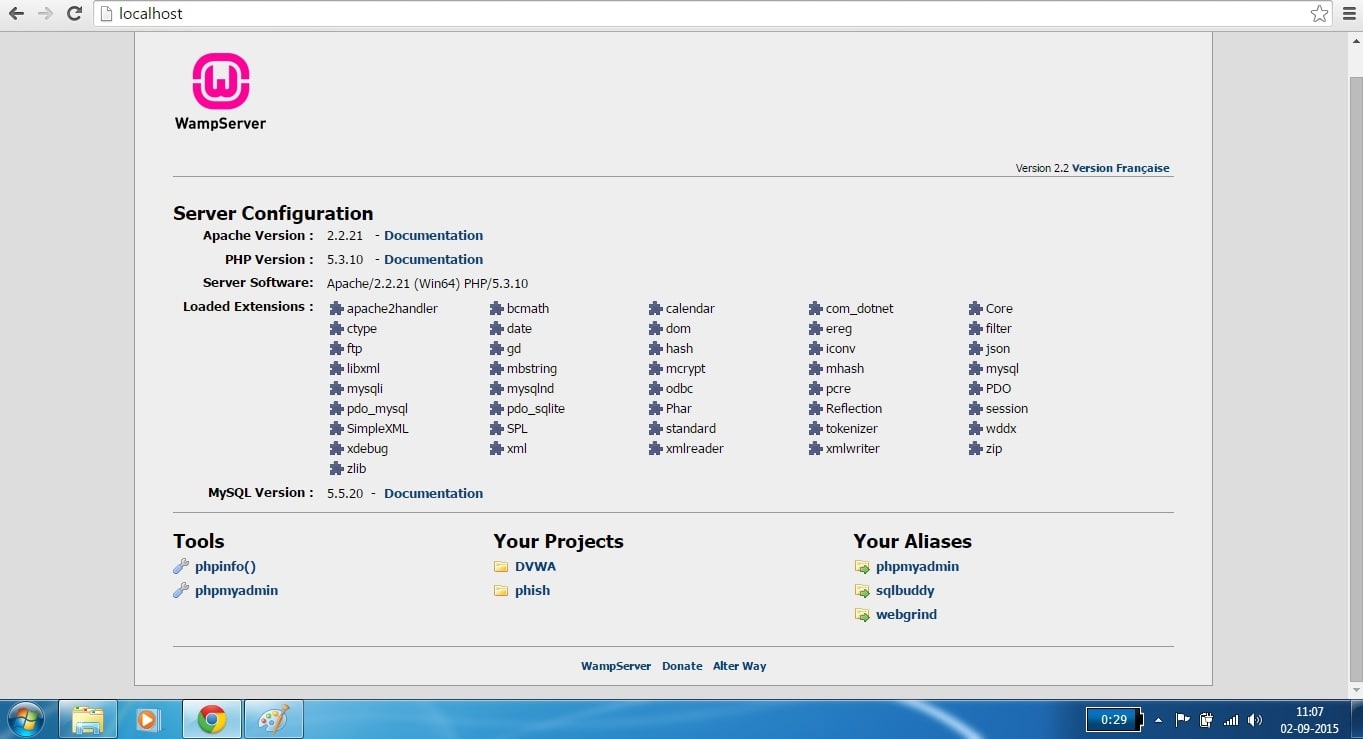Click the pdo_mysql extension text
1363x739 pixels.
377,408
